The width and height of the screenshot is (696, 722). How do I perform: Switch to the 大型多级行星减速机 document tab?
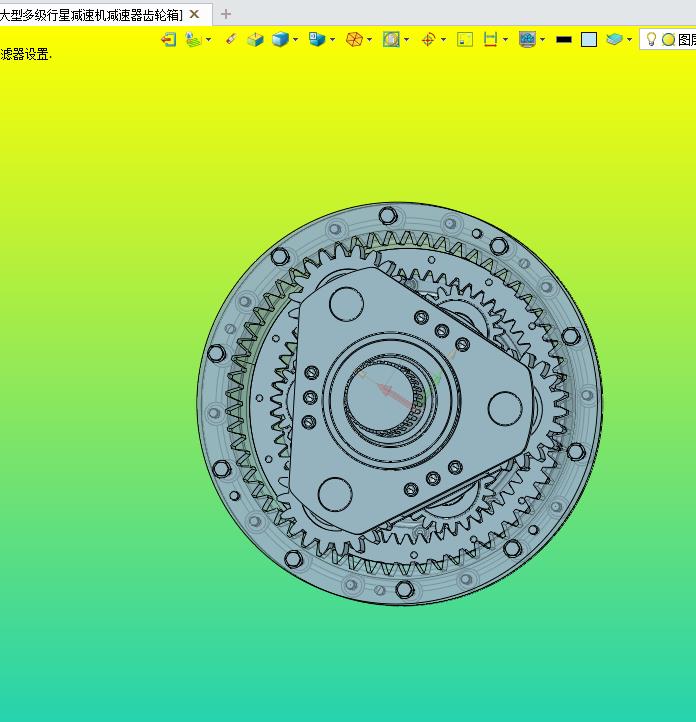click(x=91, y=15)
